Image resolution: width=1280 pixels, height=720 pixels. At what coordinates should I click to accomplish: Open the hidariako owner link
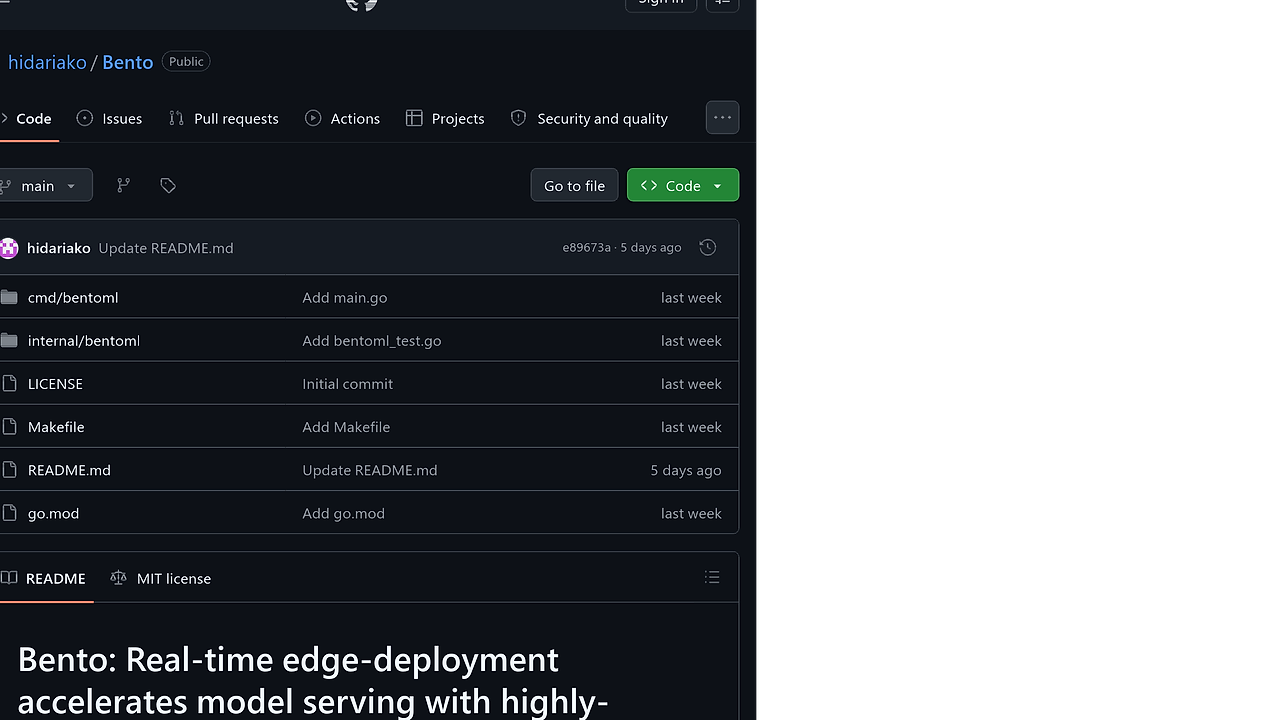pyautogui.click(x=47, y=62)
